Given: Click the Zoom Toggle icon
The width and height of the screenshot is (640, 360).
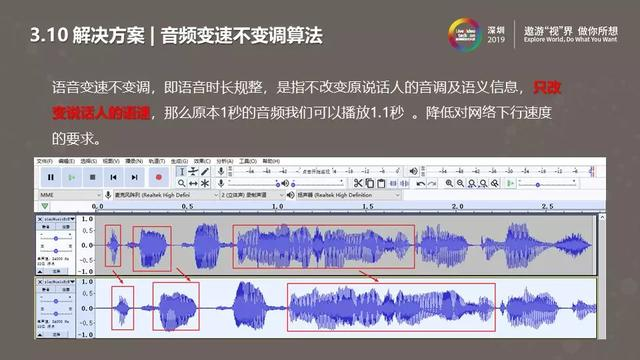Looking at the screenshot, I should coord(495,183).
